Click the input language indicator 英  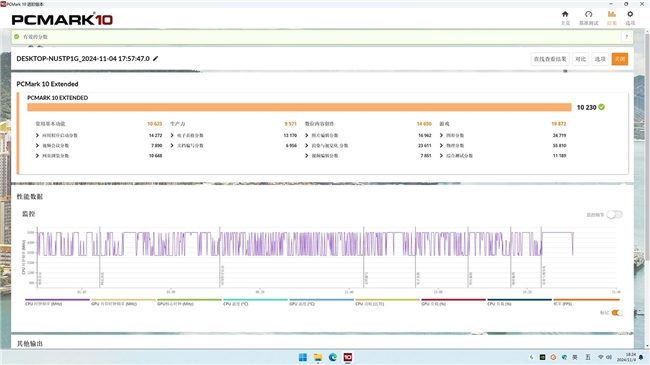click(575, 357)
